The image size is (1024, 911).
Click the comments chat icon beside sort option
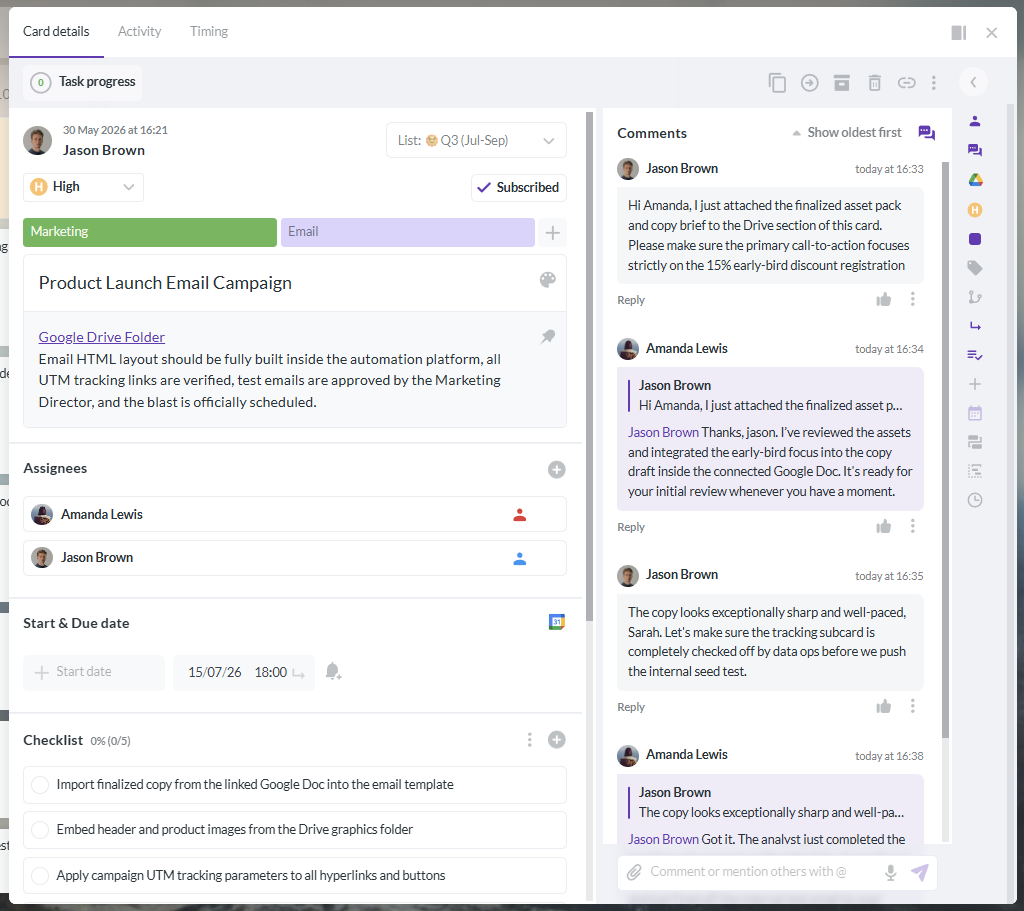point(927,133)
